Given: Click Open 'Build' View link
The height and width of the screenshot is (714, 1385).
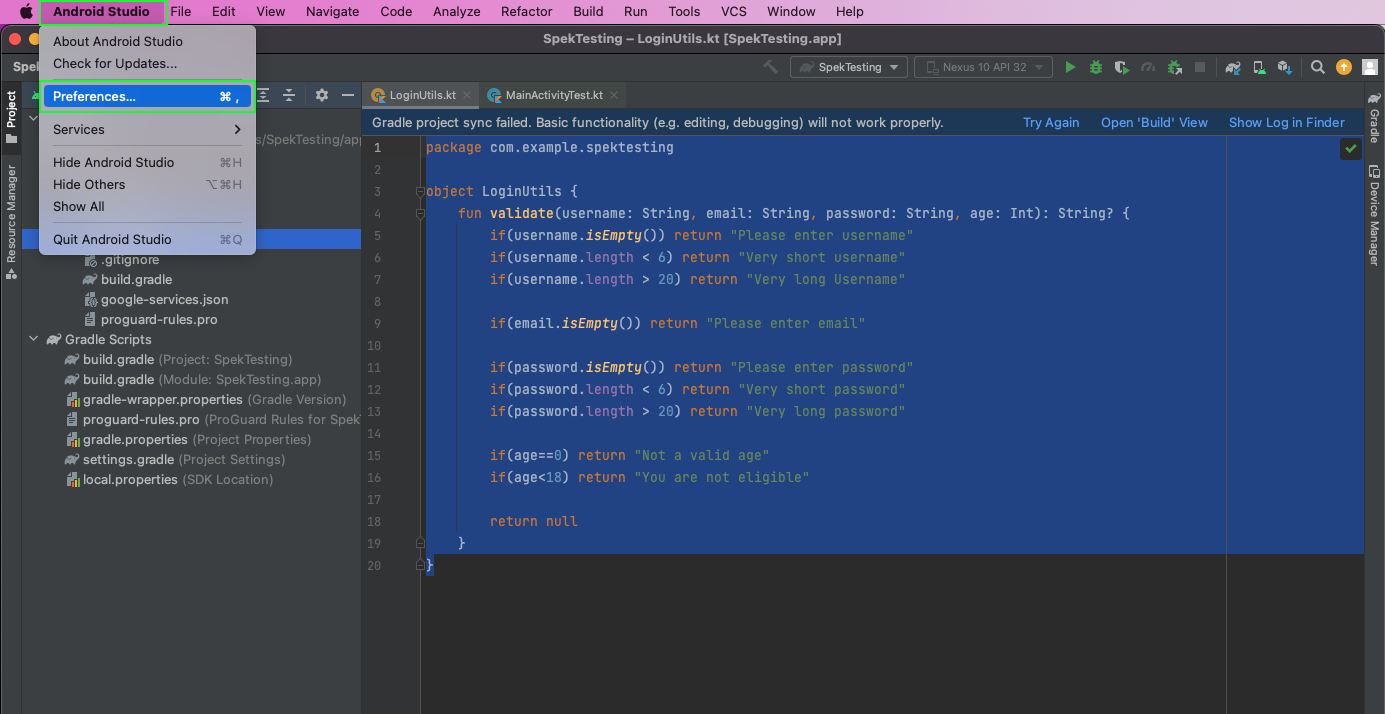Looking at the screenshot, I should (1154, 122).
